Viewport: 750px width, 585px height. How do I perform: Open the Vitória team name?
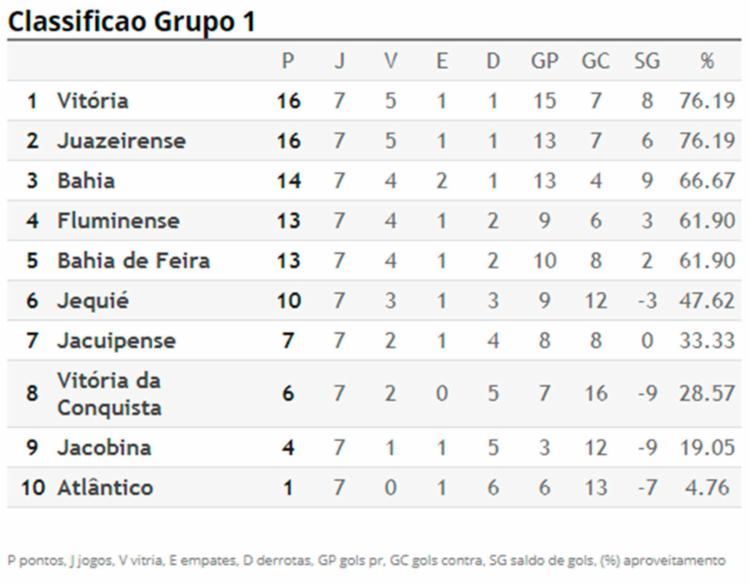93,101
